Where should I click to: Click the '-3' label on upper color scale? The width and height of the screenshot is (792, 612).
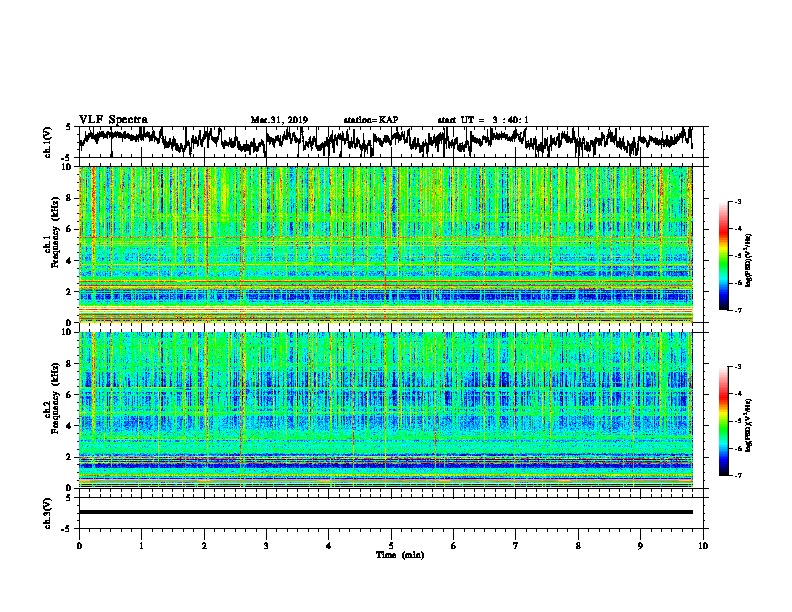pos(737,201)
